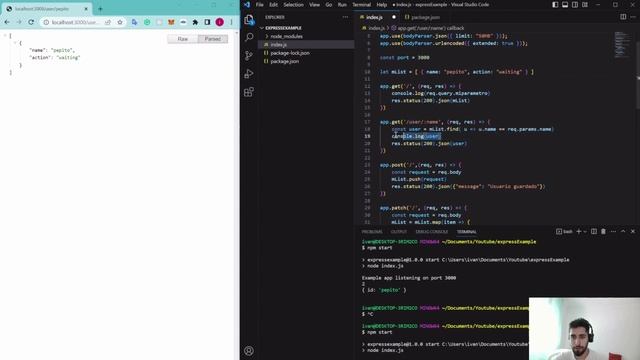View site information icon in address bar

pyautogui.click(x=46, y=22)
